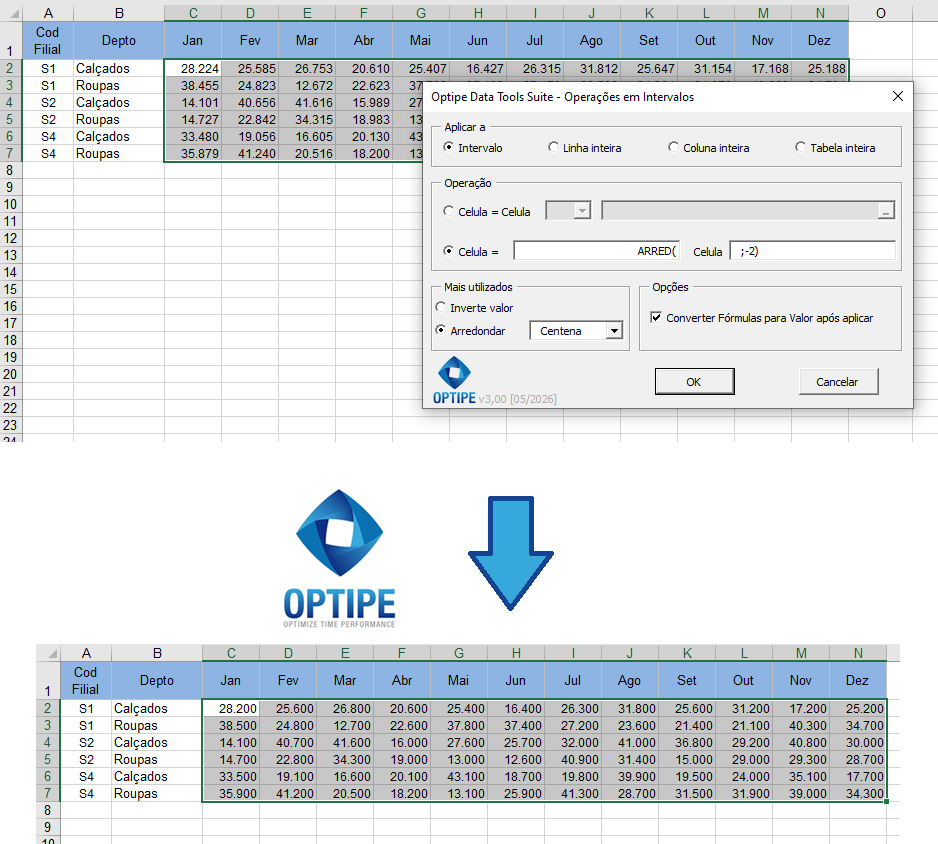
Task: Click the Cancelar button
Action: pyautogui.click(x=839, y=382)
